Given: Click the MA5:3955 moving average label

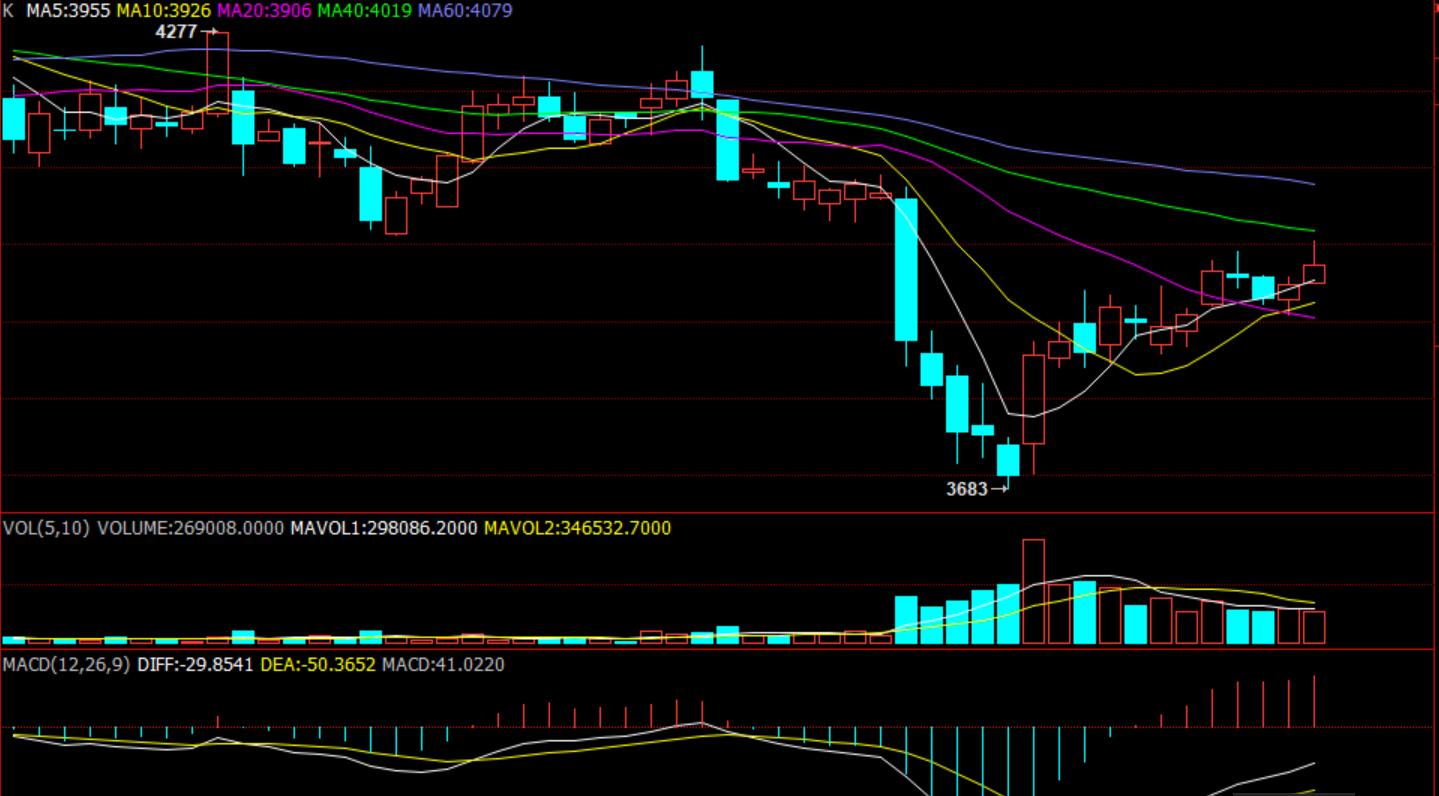Looking at the screenshot, I should (68, 10).
